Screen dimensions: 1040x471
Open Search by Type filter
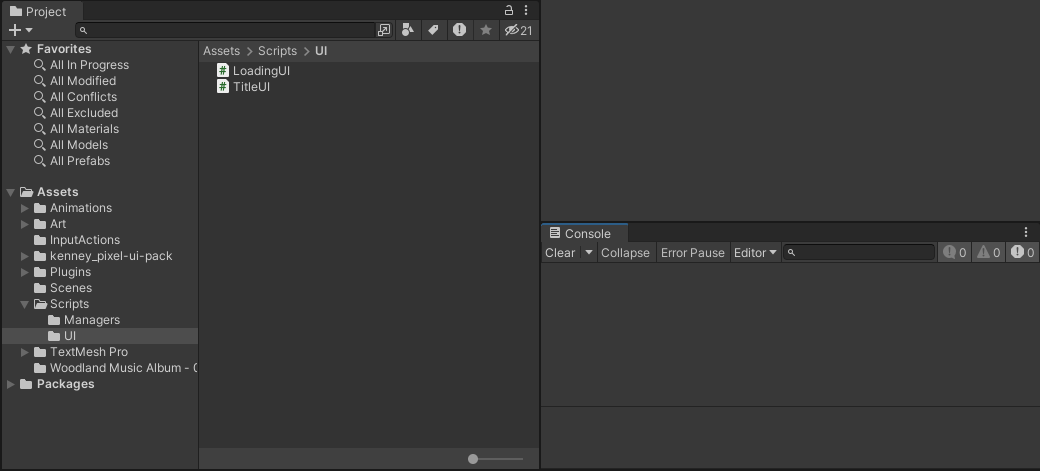[x=408, y=30]
